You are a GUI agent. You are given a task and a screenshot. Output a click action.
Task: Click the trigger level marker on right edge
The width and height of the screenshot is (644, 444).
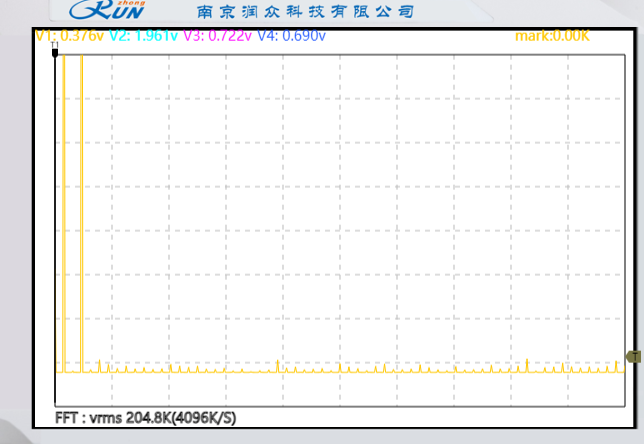pos(632,357)
